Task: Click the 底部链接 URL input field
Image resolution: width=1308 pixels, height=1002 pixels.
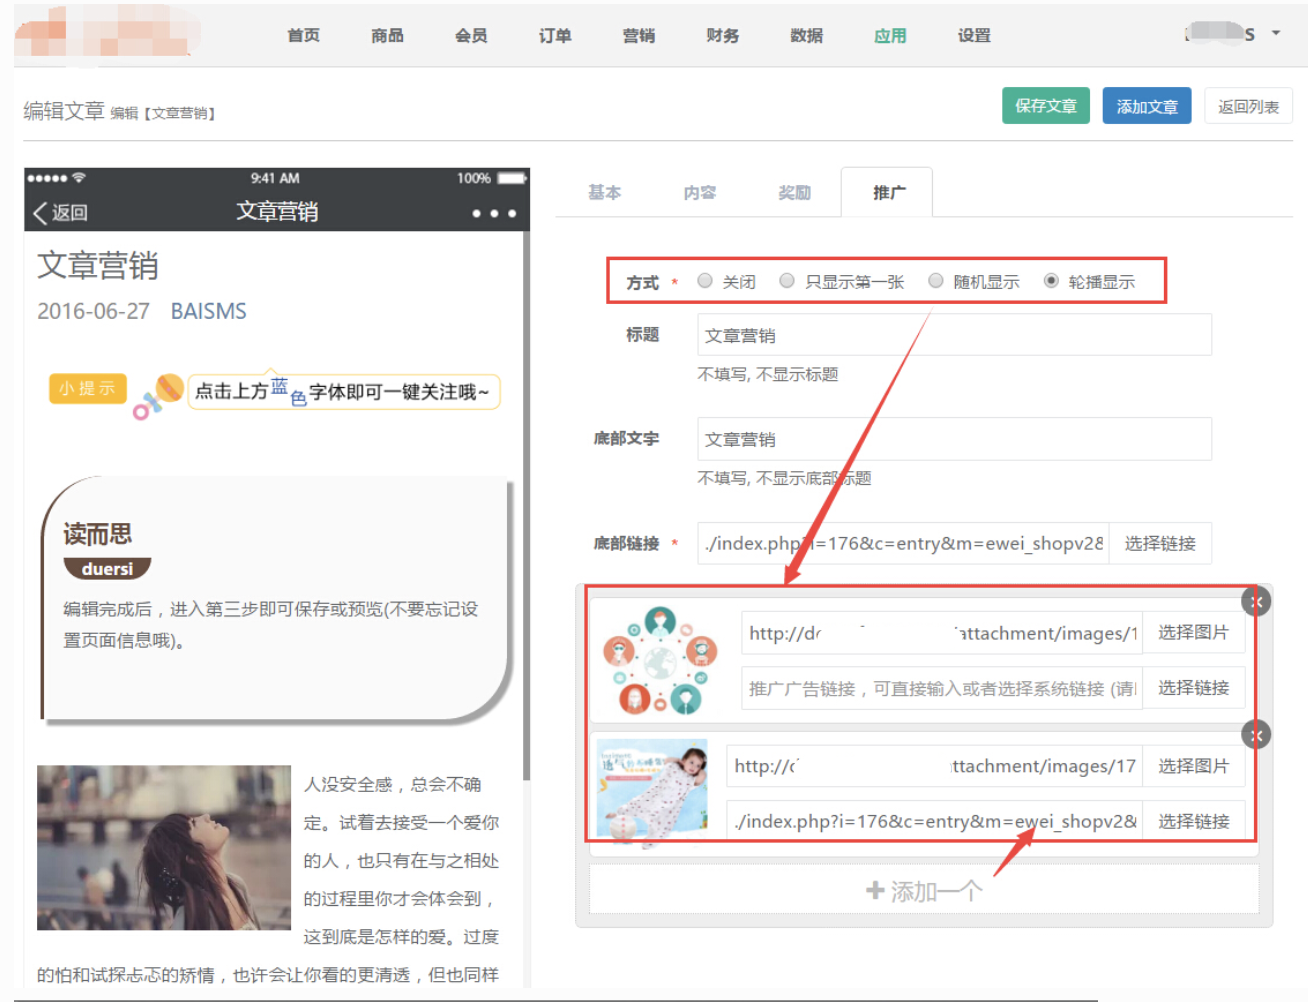Action: 903,543
